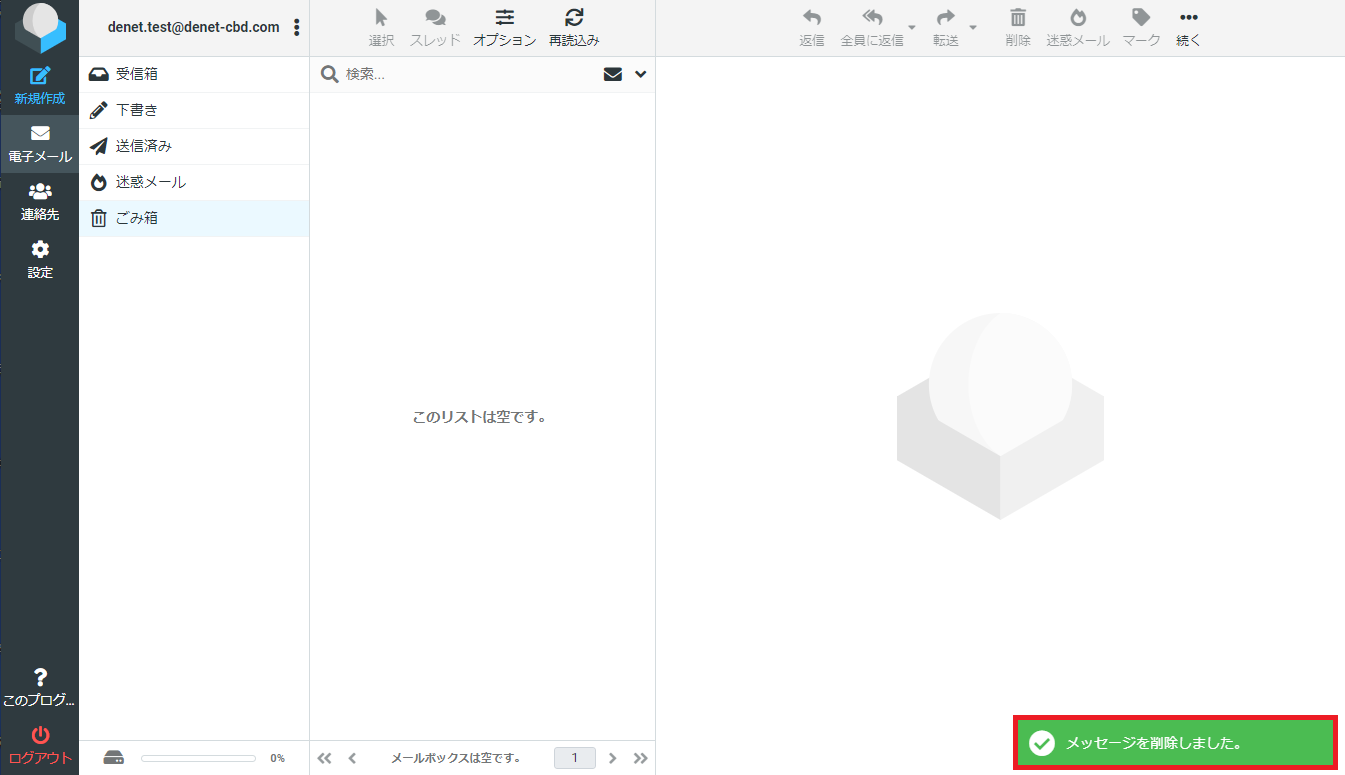
Task: Expand the search options chevron
Action: [x=641, y=74]
